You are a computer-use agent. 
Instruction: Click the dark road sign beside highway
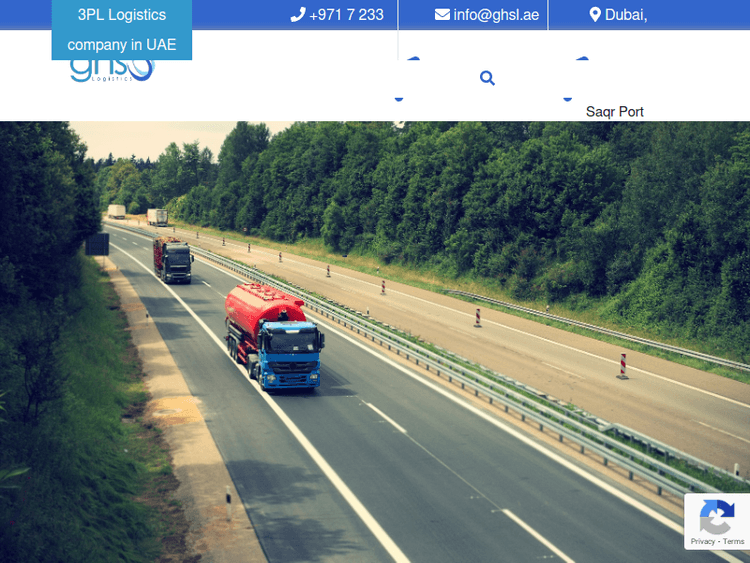coord(97,244)
